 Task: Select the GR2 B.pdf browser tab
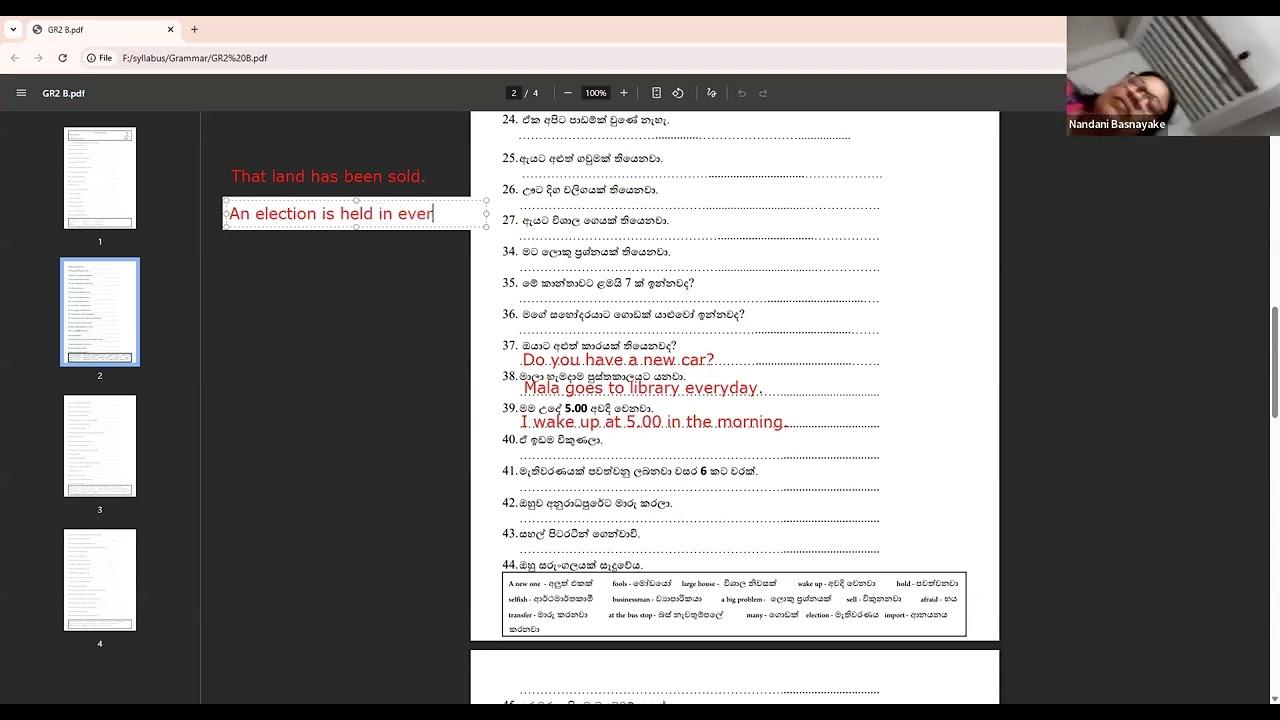click(102, 30)
